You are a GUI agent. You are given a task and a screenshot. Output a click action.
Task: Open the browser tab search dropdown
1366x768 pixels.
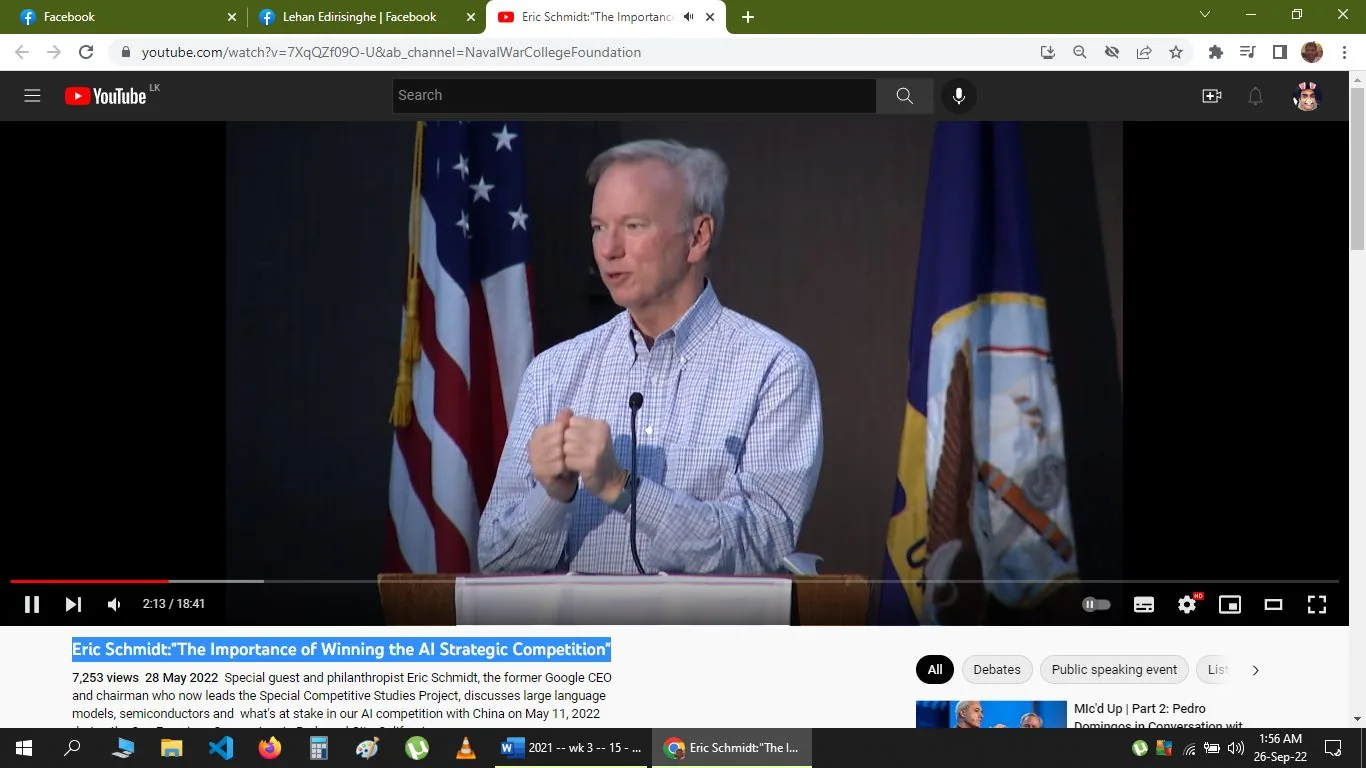coord(1204,15)
